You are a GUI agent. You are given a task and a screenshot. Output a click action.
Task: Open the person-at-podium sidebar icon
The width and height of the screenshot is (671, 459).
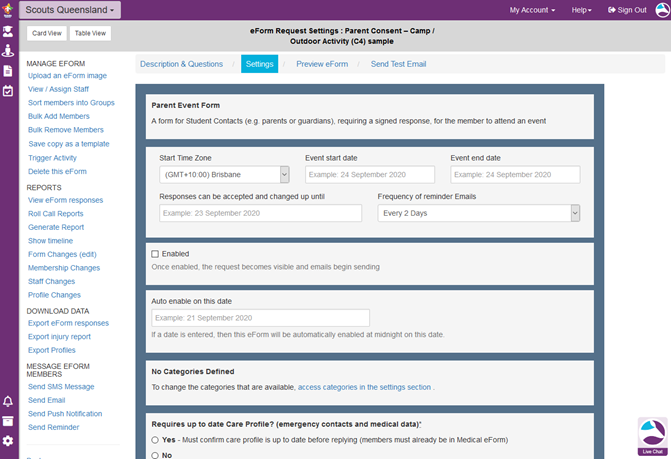pos(8,50)
